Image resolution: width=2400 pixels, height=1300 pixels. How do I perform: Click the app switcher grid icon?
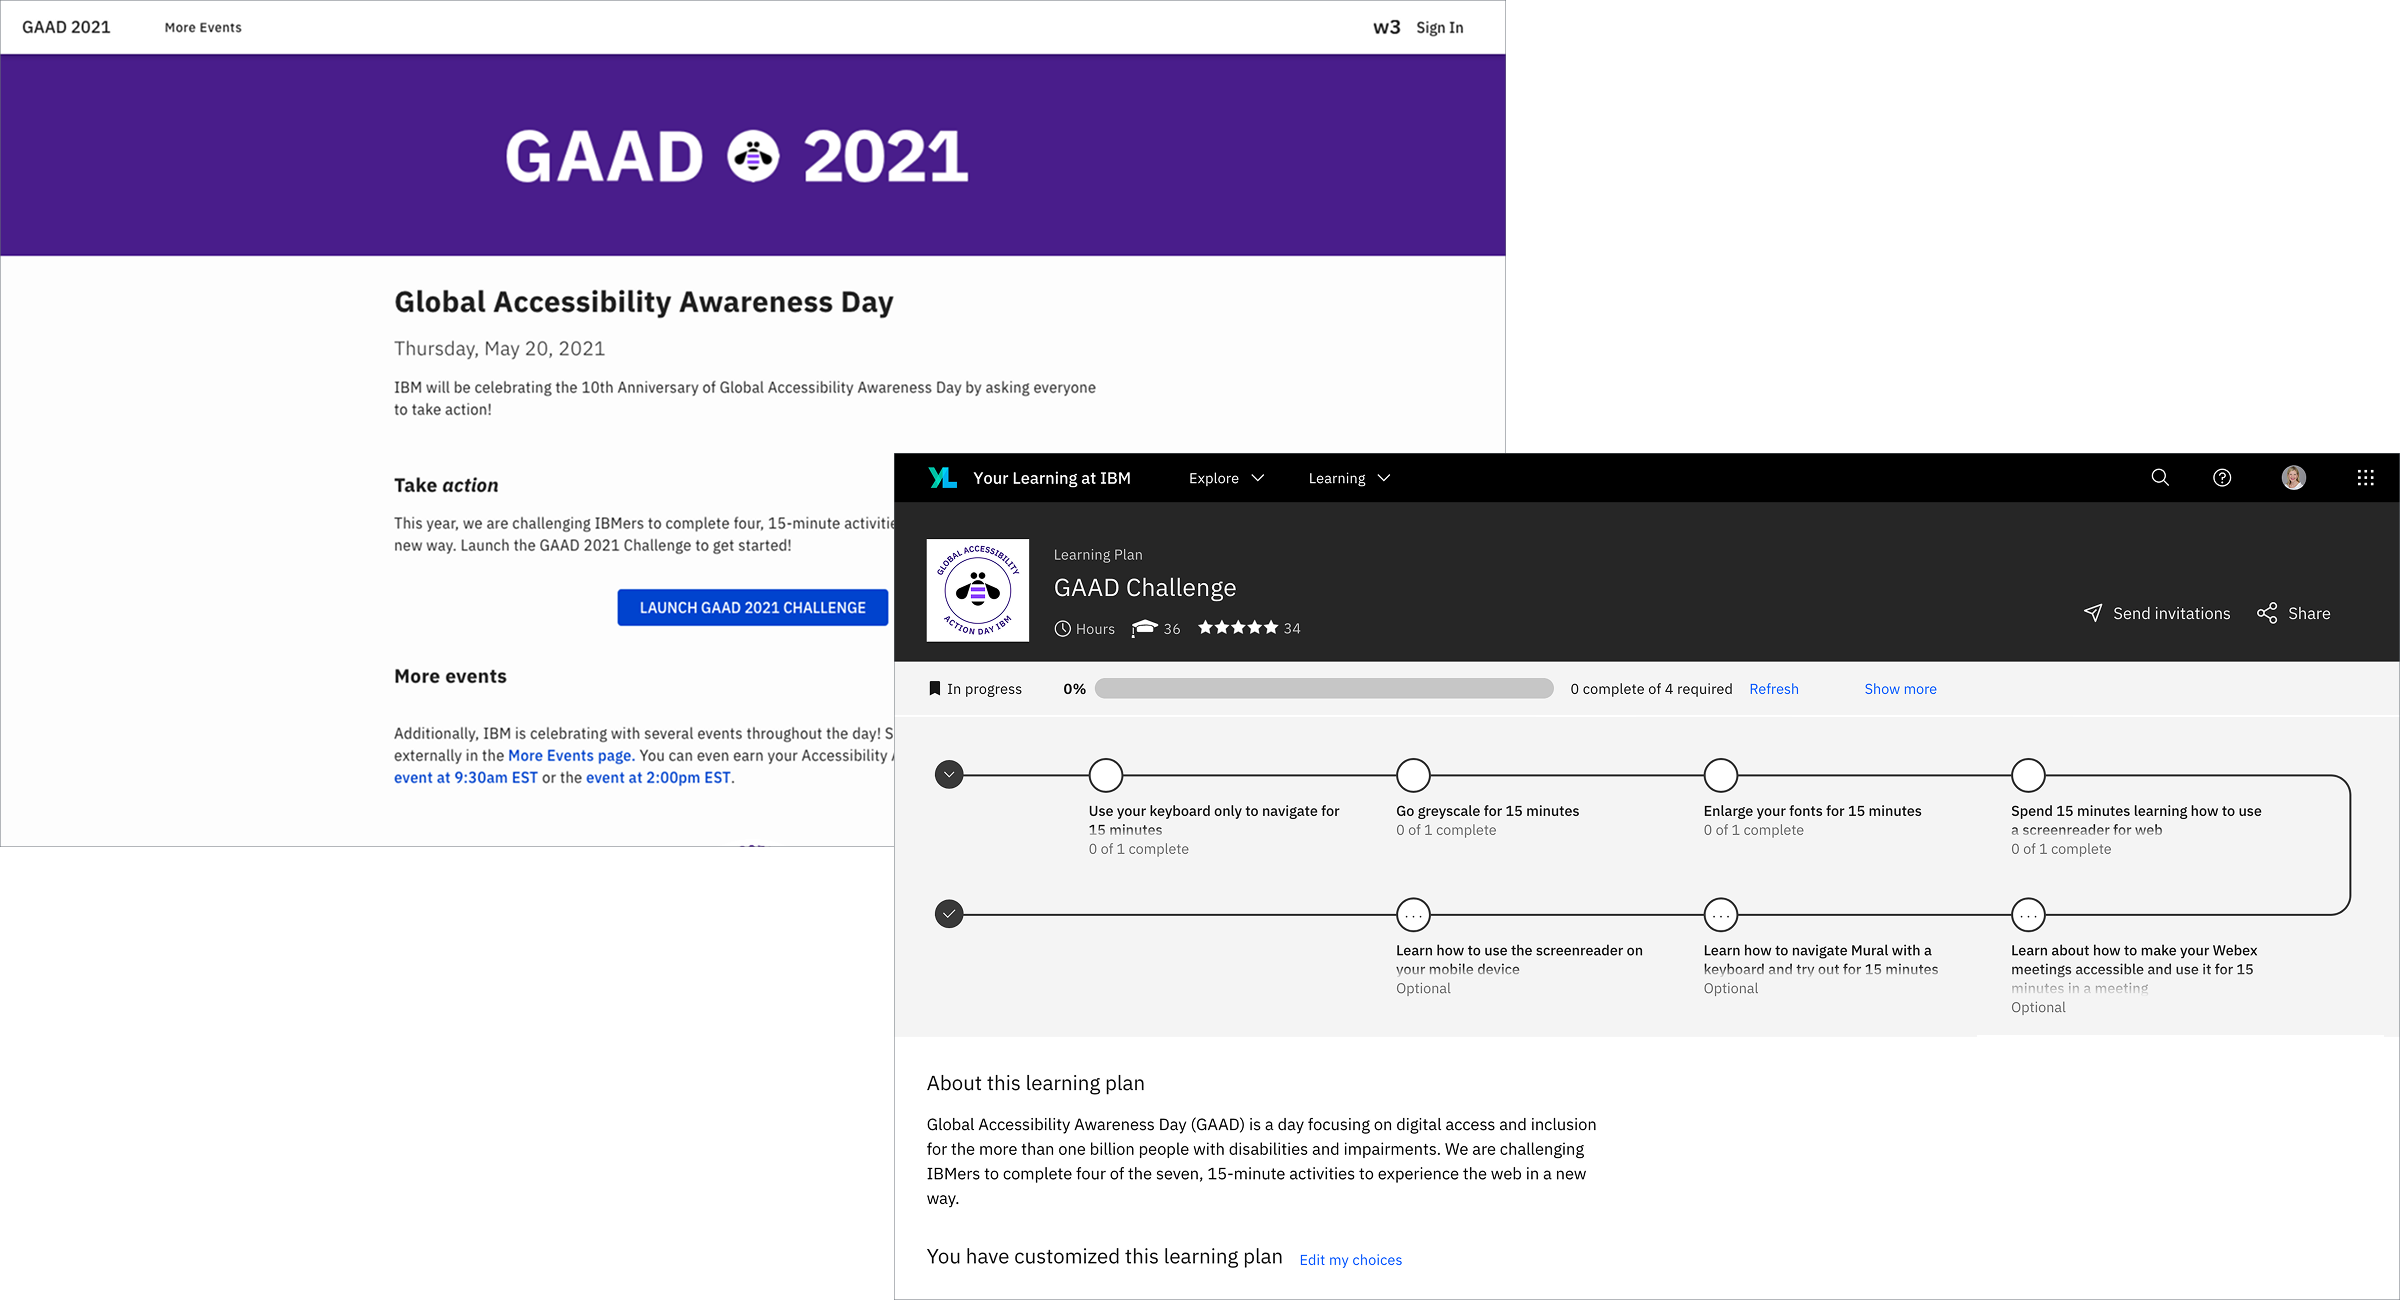2365,478
